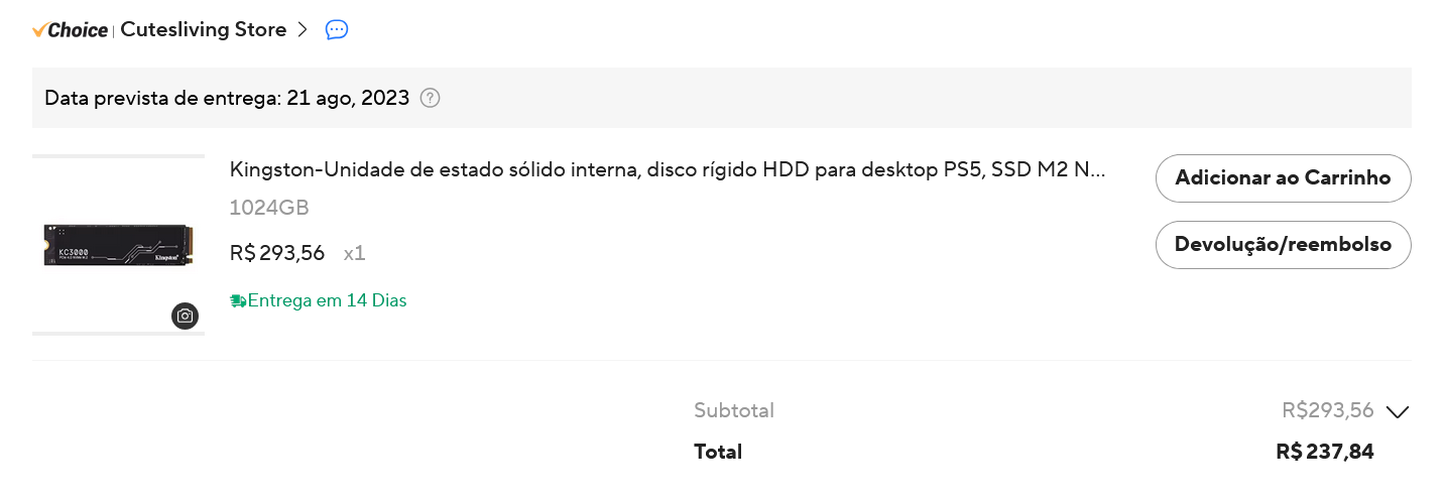
Task: Expand the subtotal details chevron
Action: pyautogui.click(x=1397, y=411)
